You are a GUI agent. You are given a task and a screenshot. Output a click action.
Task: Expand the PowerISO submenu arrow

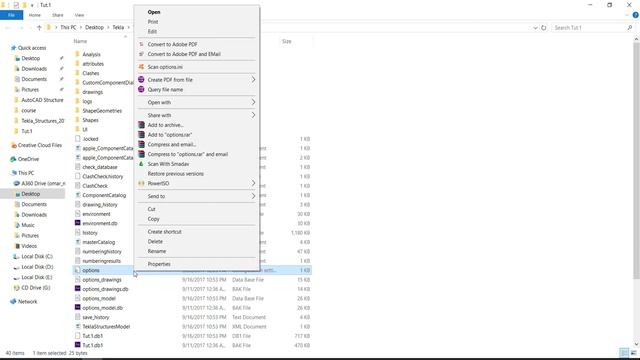(x=253, y=183)
